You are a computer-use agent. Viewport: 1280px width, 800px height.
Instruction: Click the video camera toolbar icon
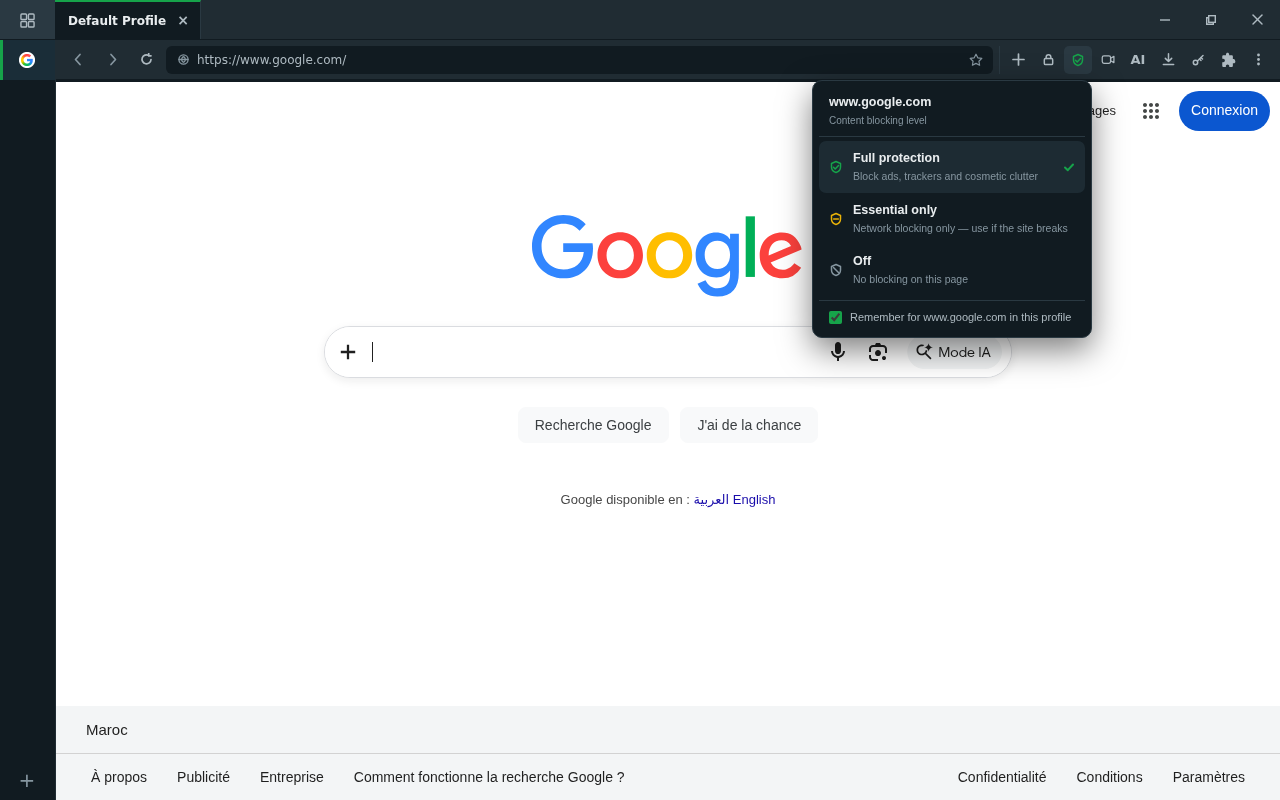click(x=1108, y=60)
